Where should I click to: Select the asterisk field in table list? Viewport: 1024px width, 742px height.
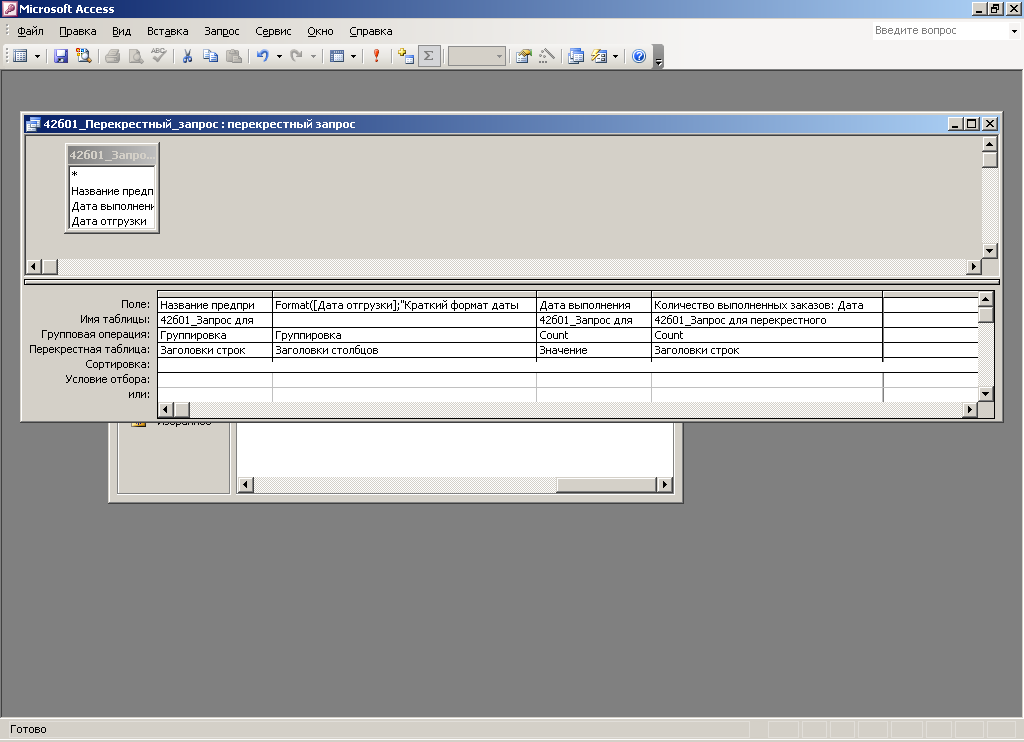pyautogui.click(x=112, y=174)
